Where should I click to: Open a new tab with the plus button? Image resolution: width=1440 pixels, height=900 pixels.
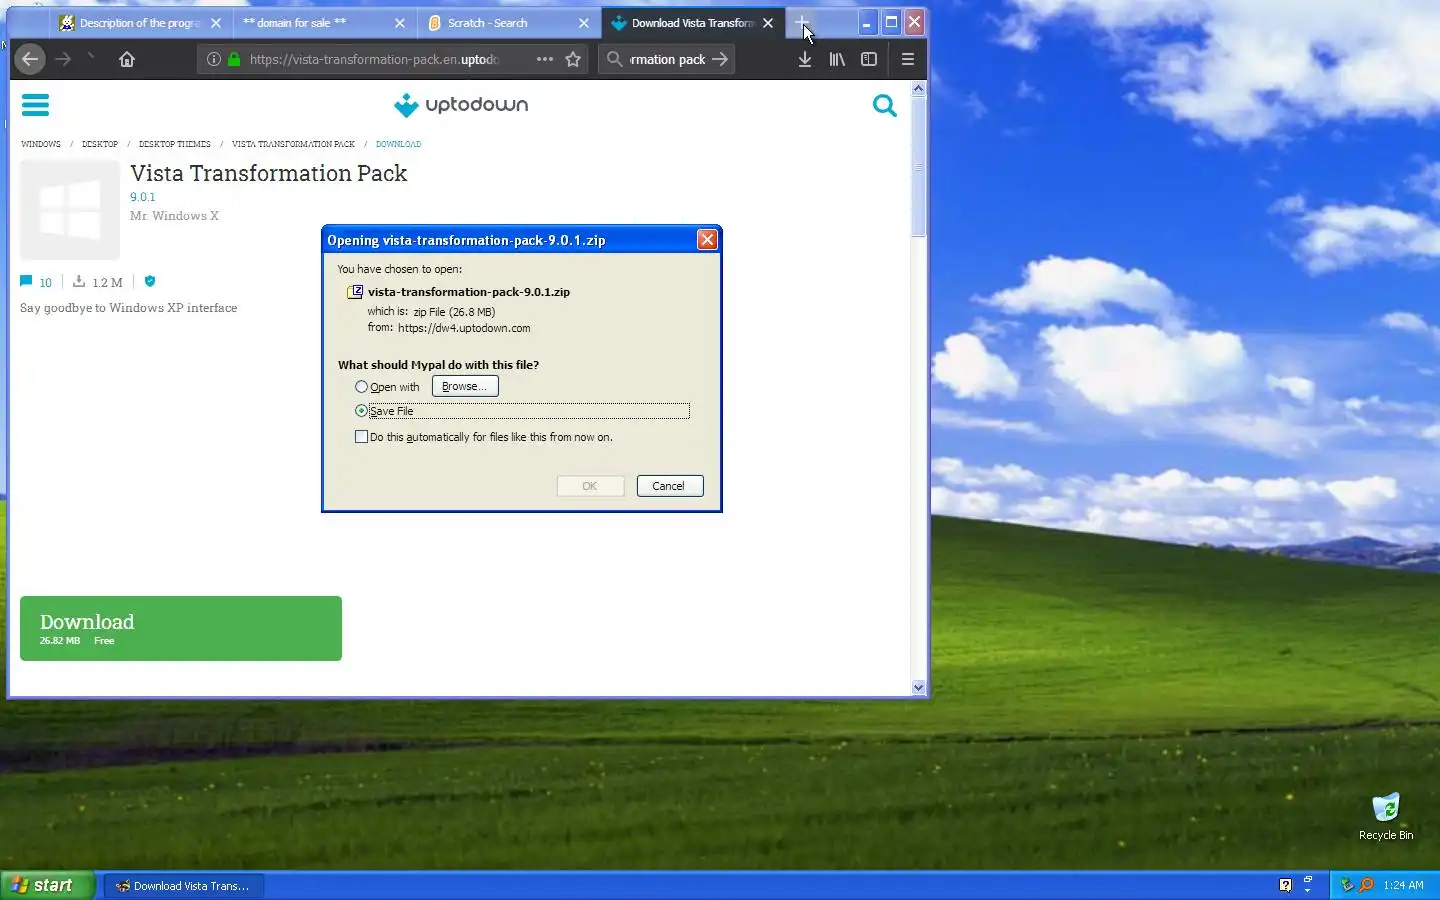[x=802, y=22]
